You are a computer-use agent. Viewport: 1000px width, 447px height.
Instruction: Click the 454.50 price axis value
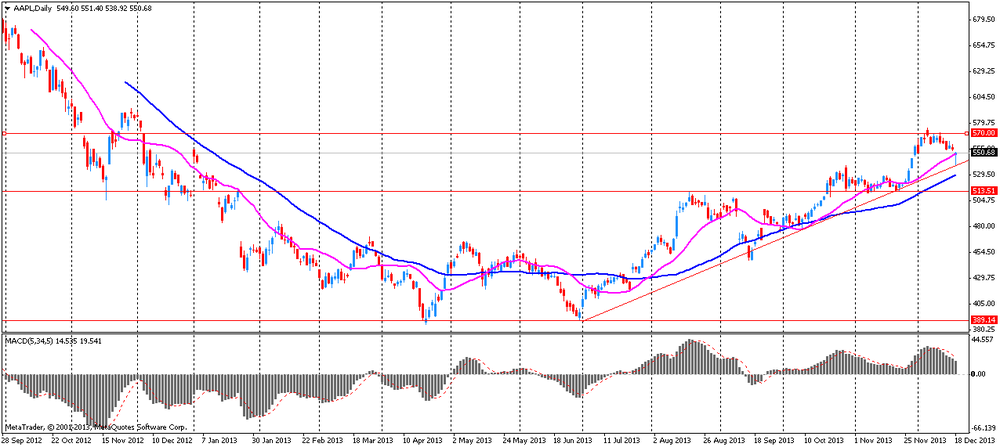pos(983,251)
